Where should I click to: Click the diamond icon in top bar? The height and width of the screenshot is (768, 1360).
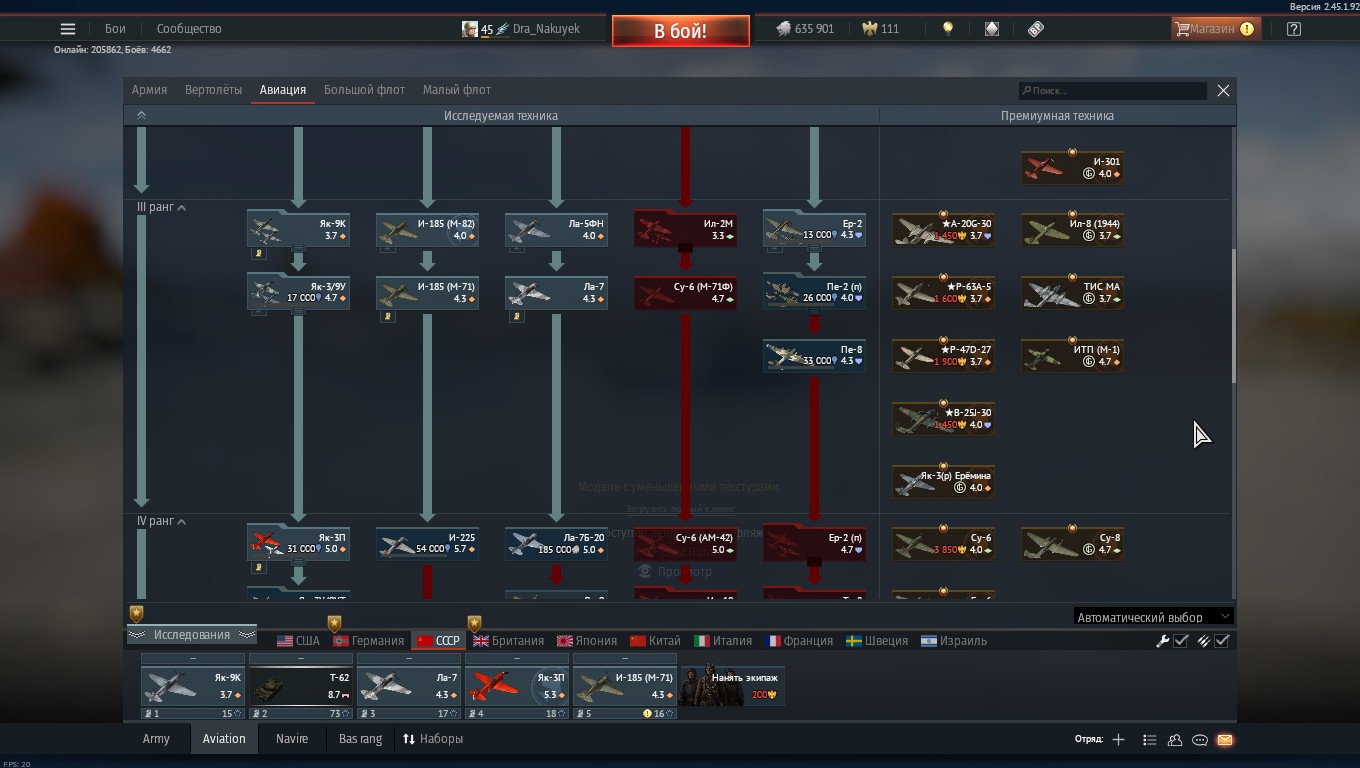pyautogui.click(x=991, y=29)
